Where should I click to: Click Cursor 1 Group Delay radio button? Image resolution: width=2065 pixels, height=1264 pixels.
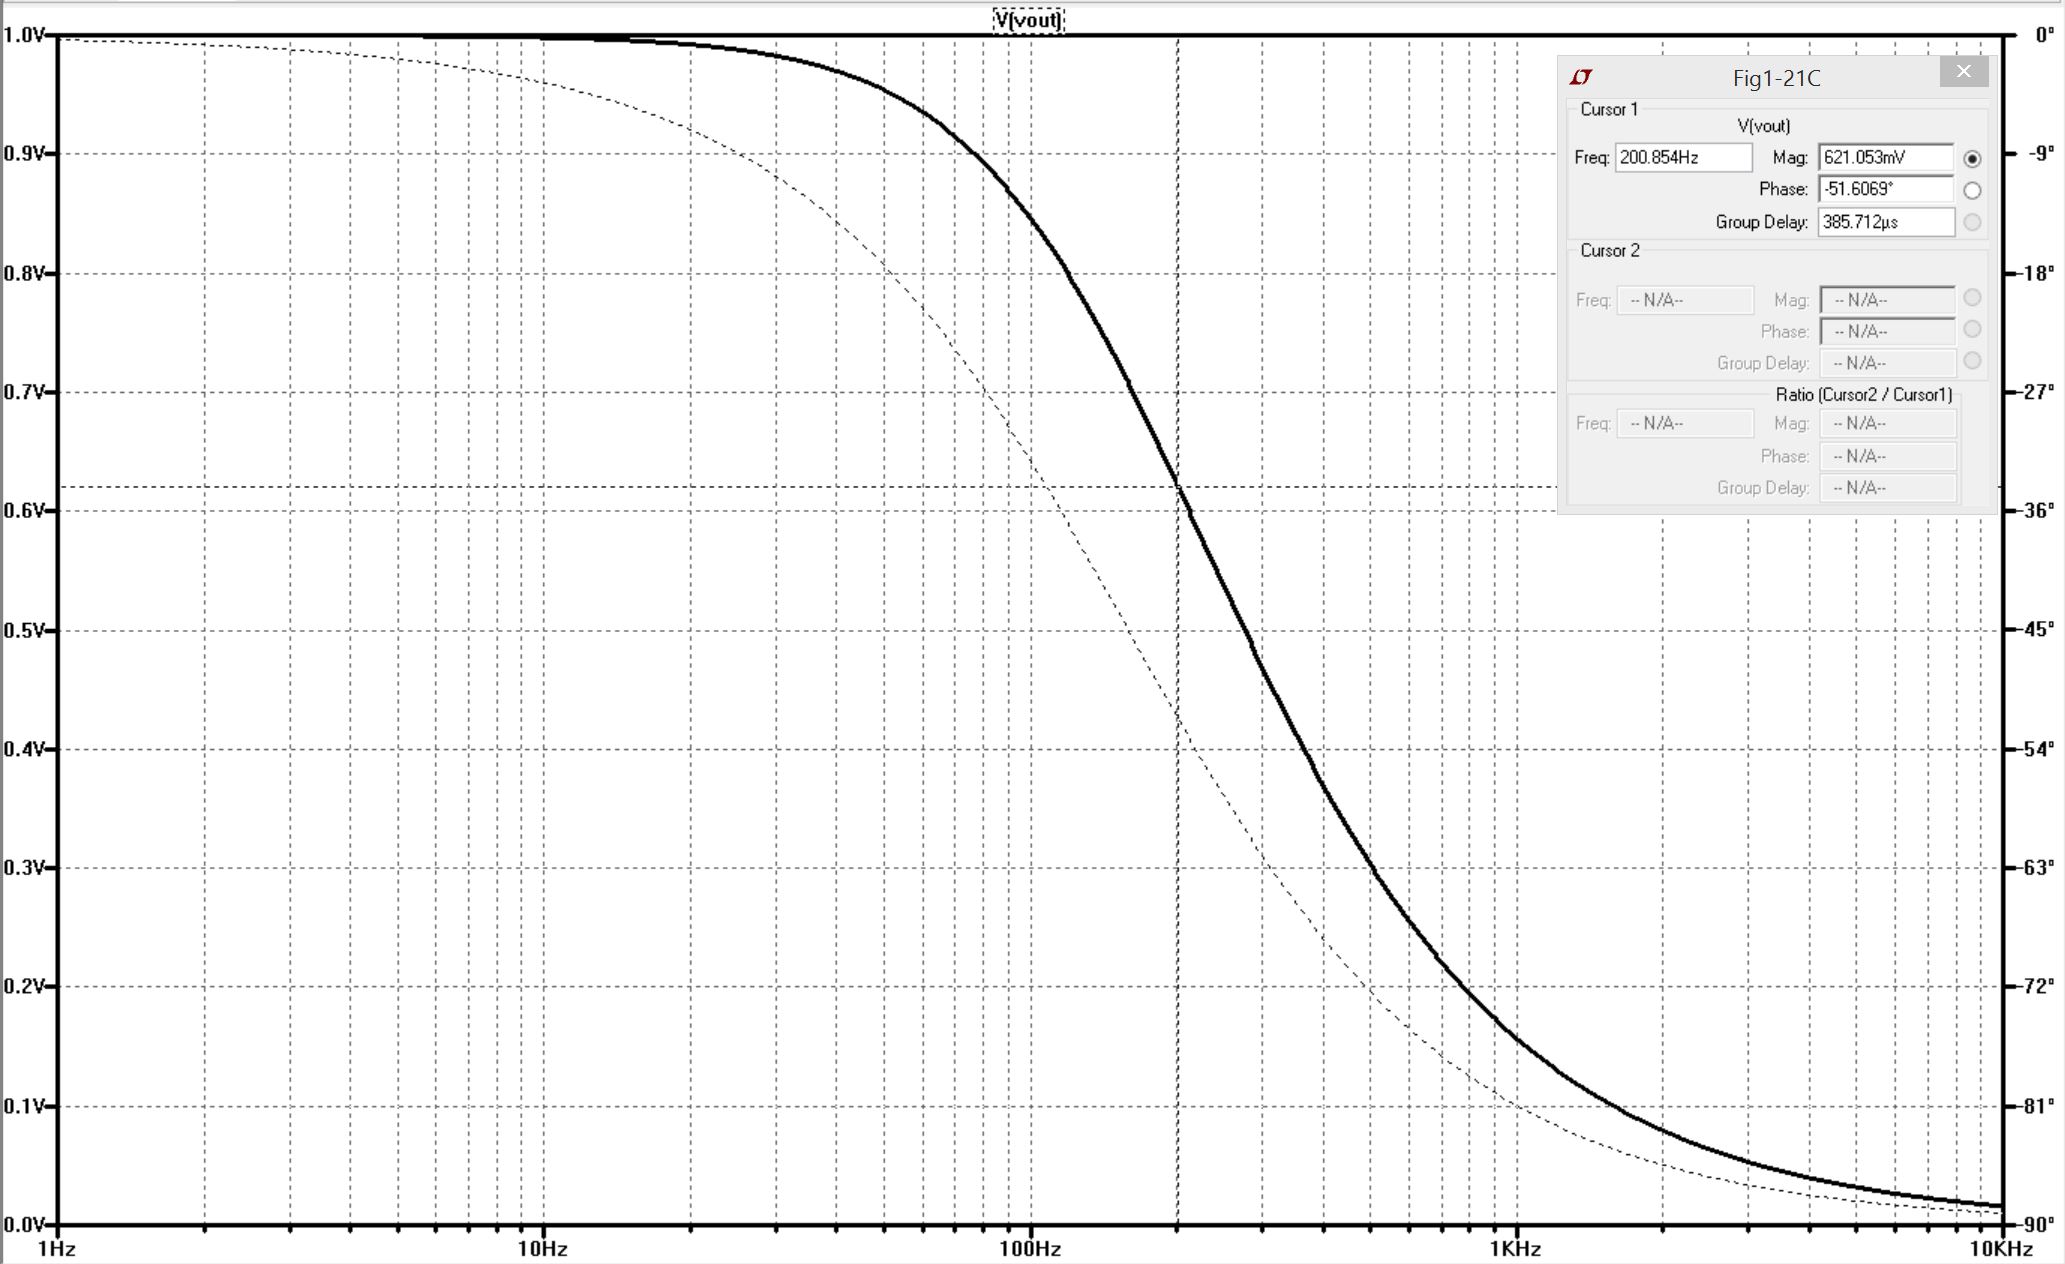[1972, 222]
